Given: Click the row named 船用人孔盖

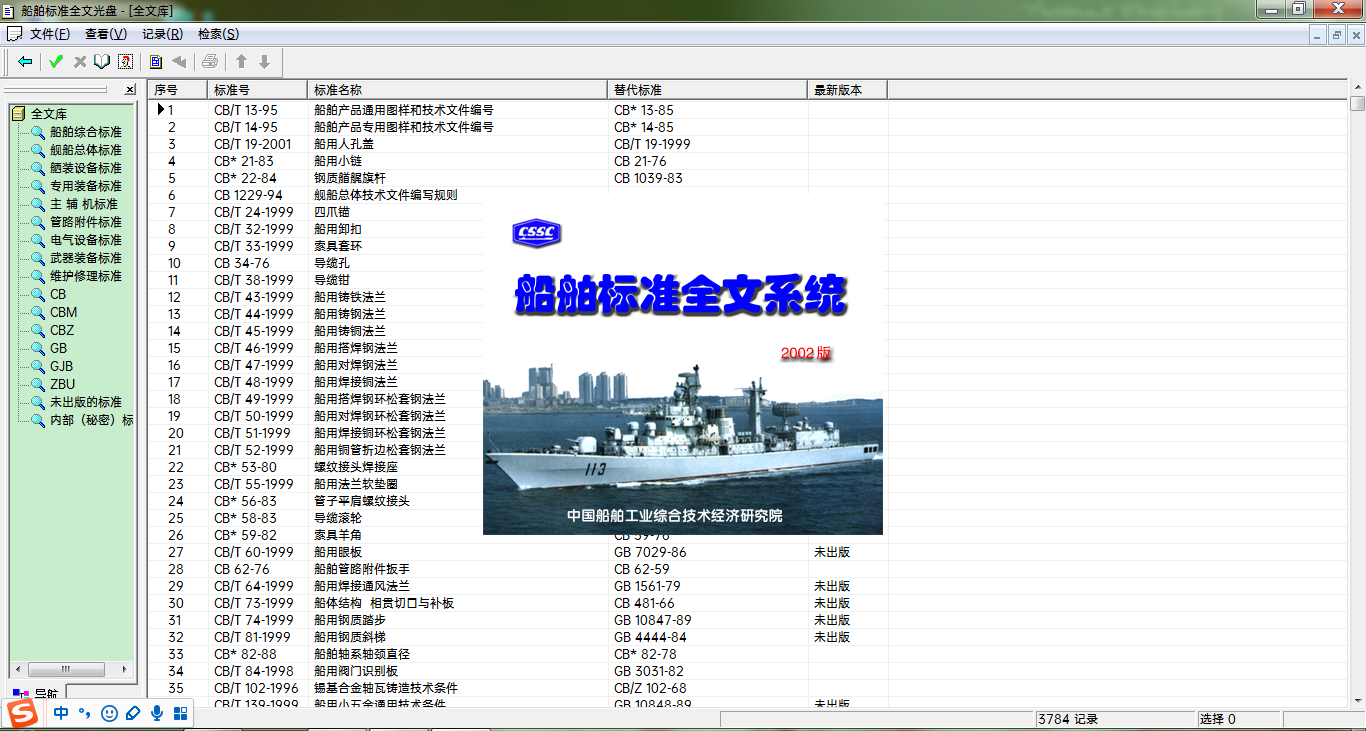Looking at the screenshot, I should (x=748, y=144).
